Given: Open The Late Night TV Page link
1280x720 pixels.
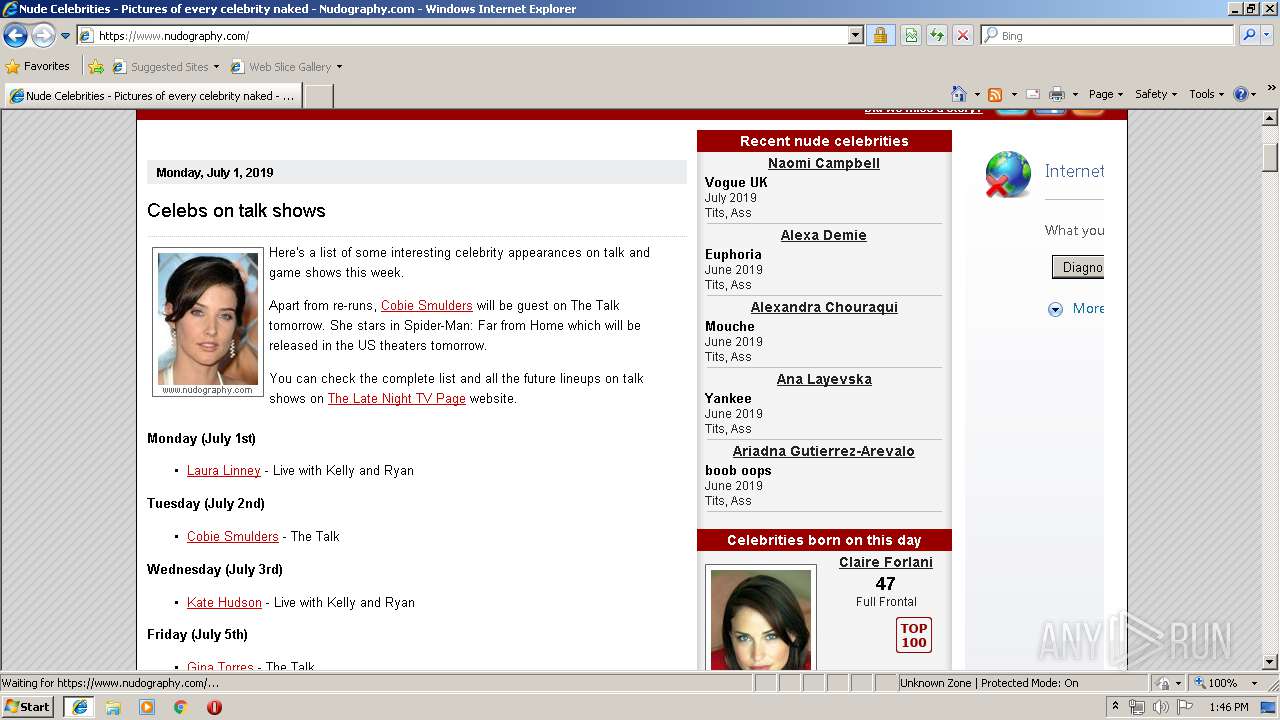Looking at the screenshot, I should 396,399.
